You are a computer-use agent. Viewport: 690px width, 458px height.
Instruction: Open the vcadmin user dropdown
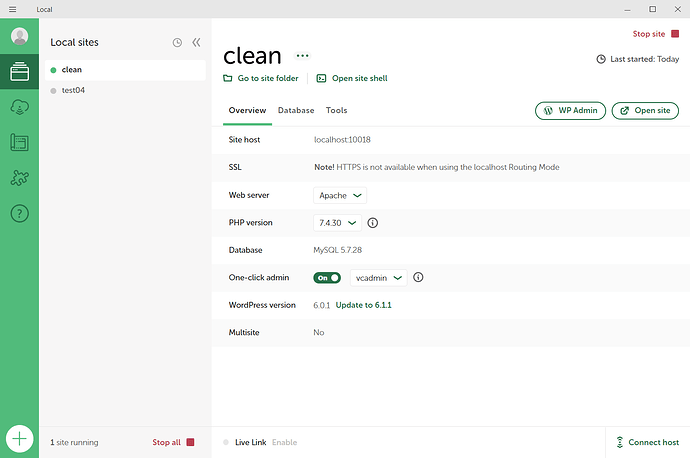click(x=378, y=278)
